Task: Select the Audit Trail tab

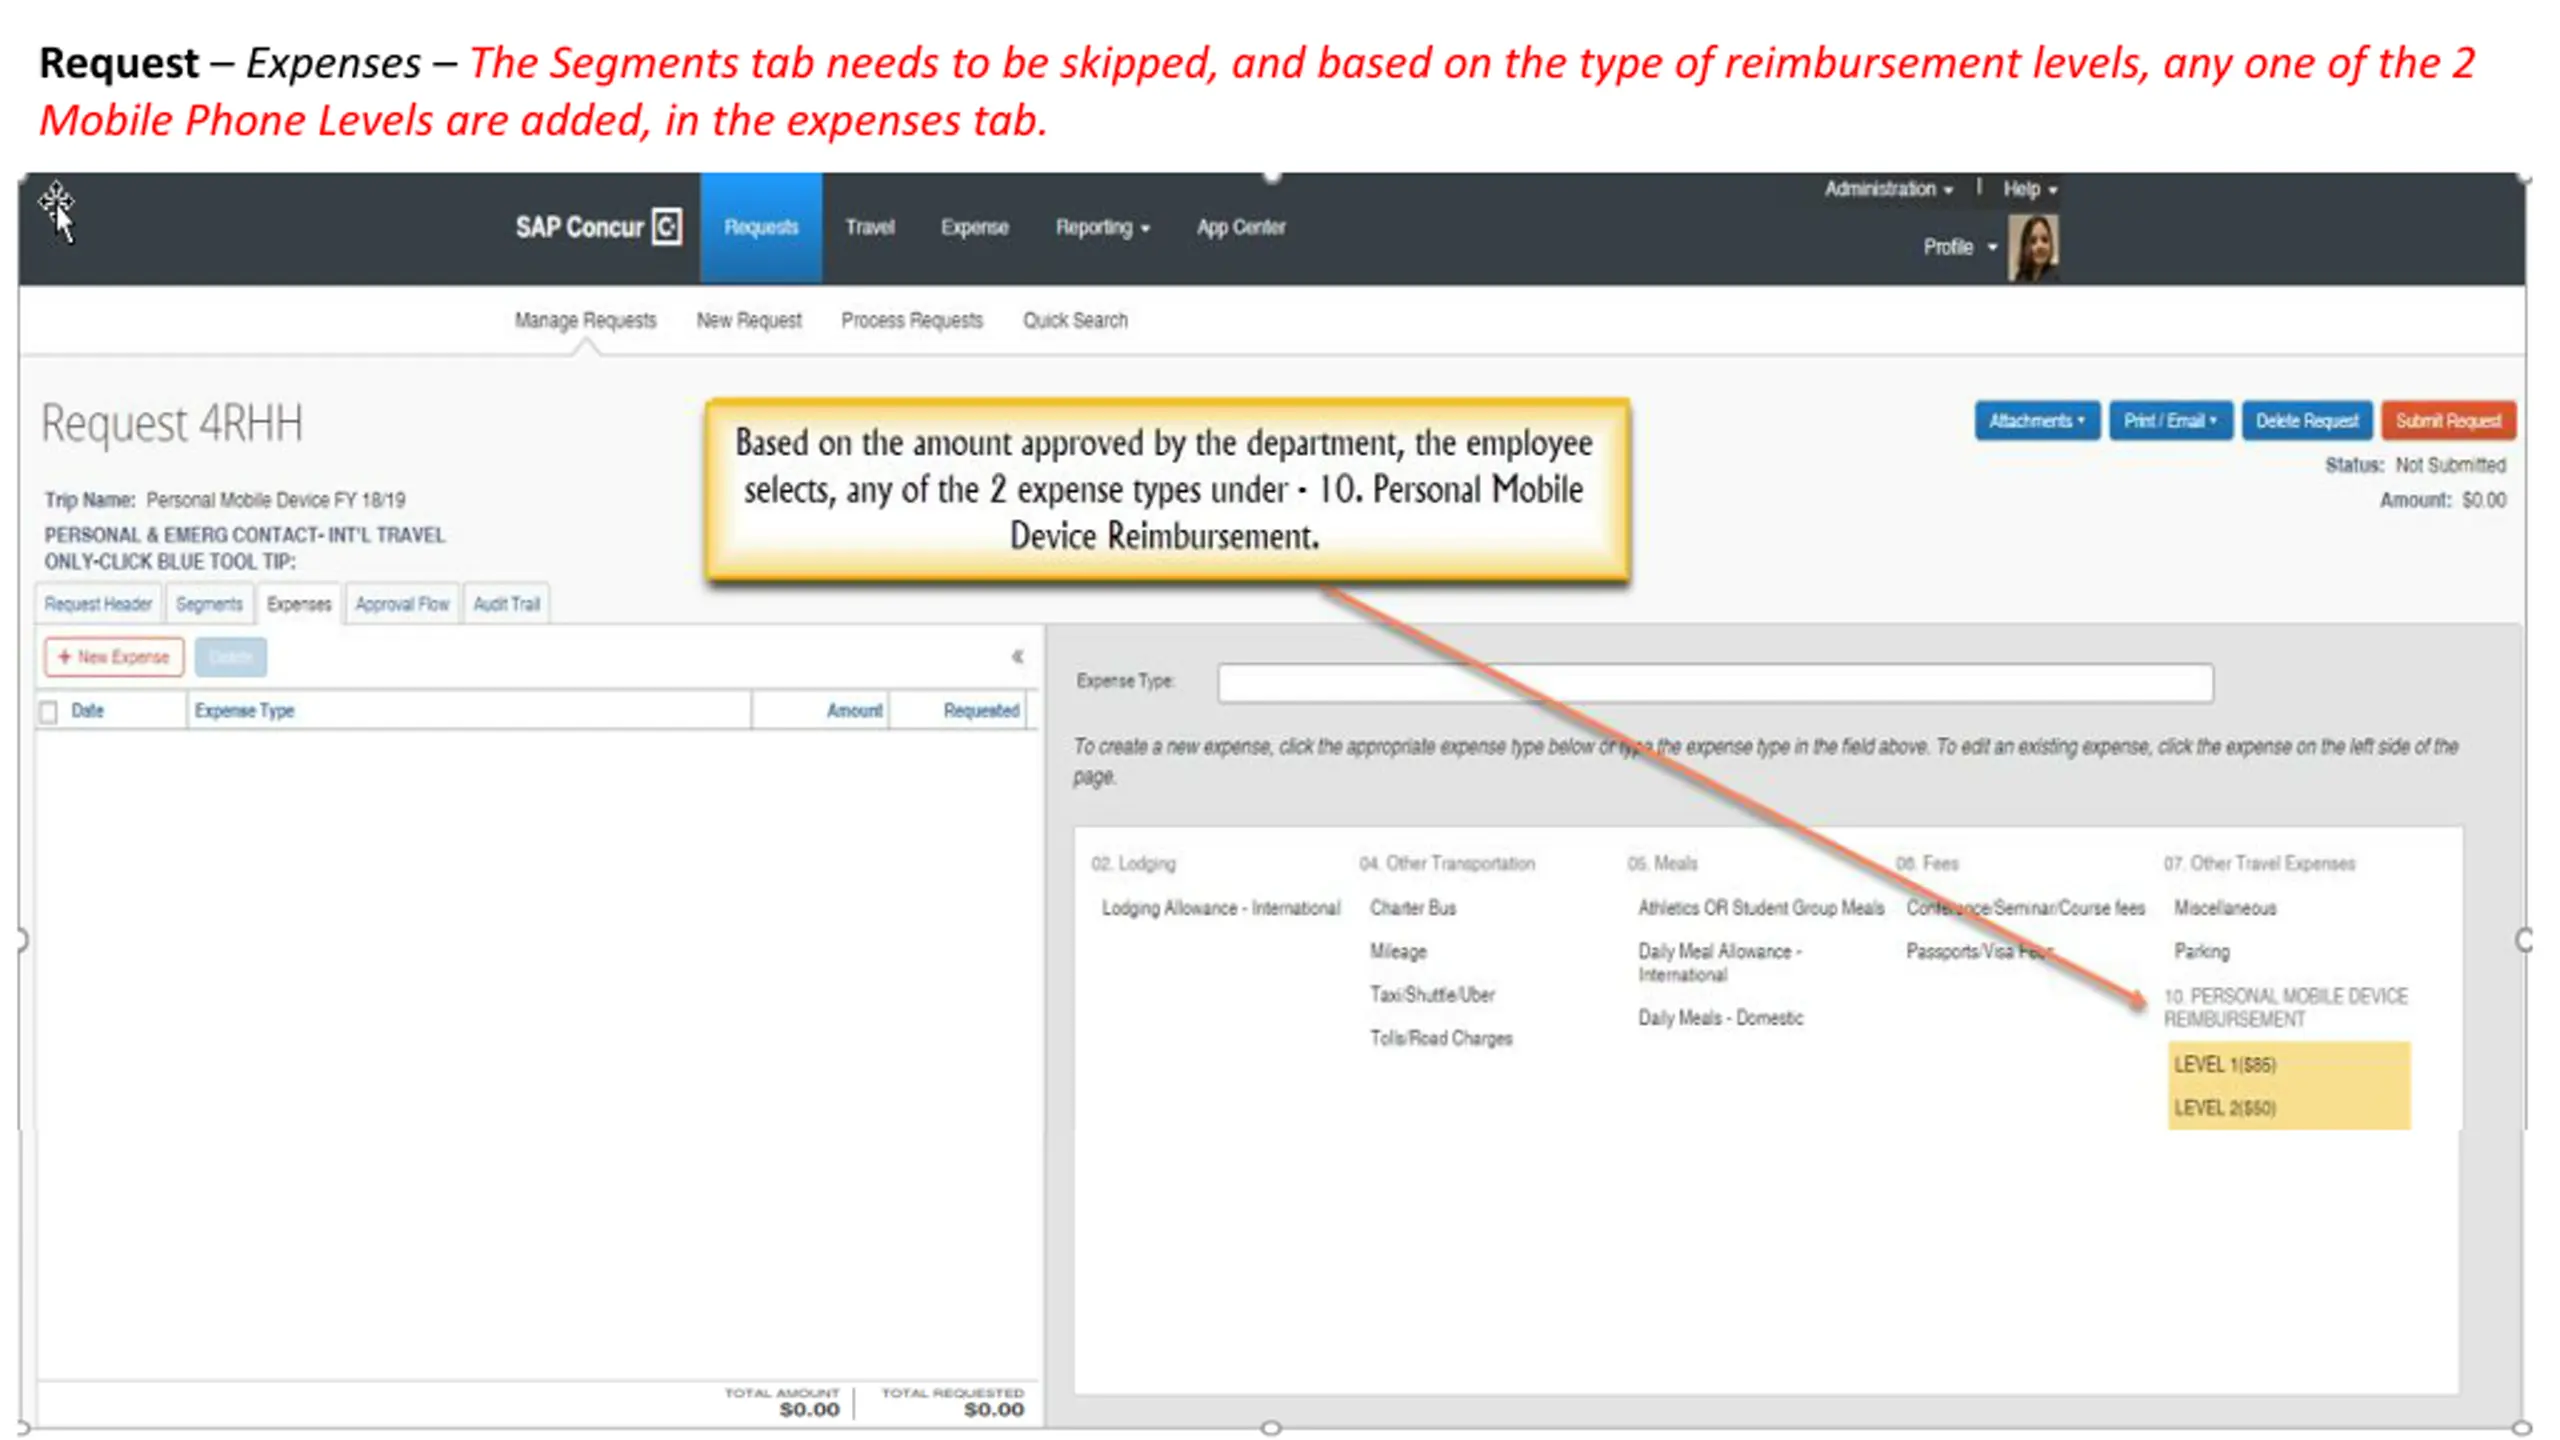Action: (506, 604)
